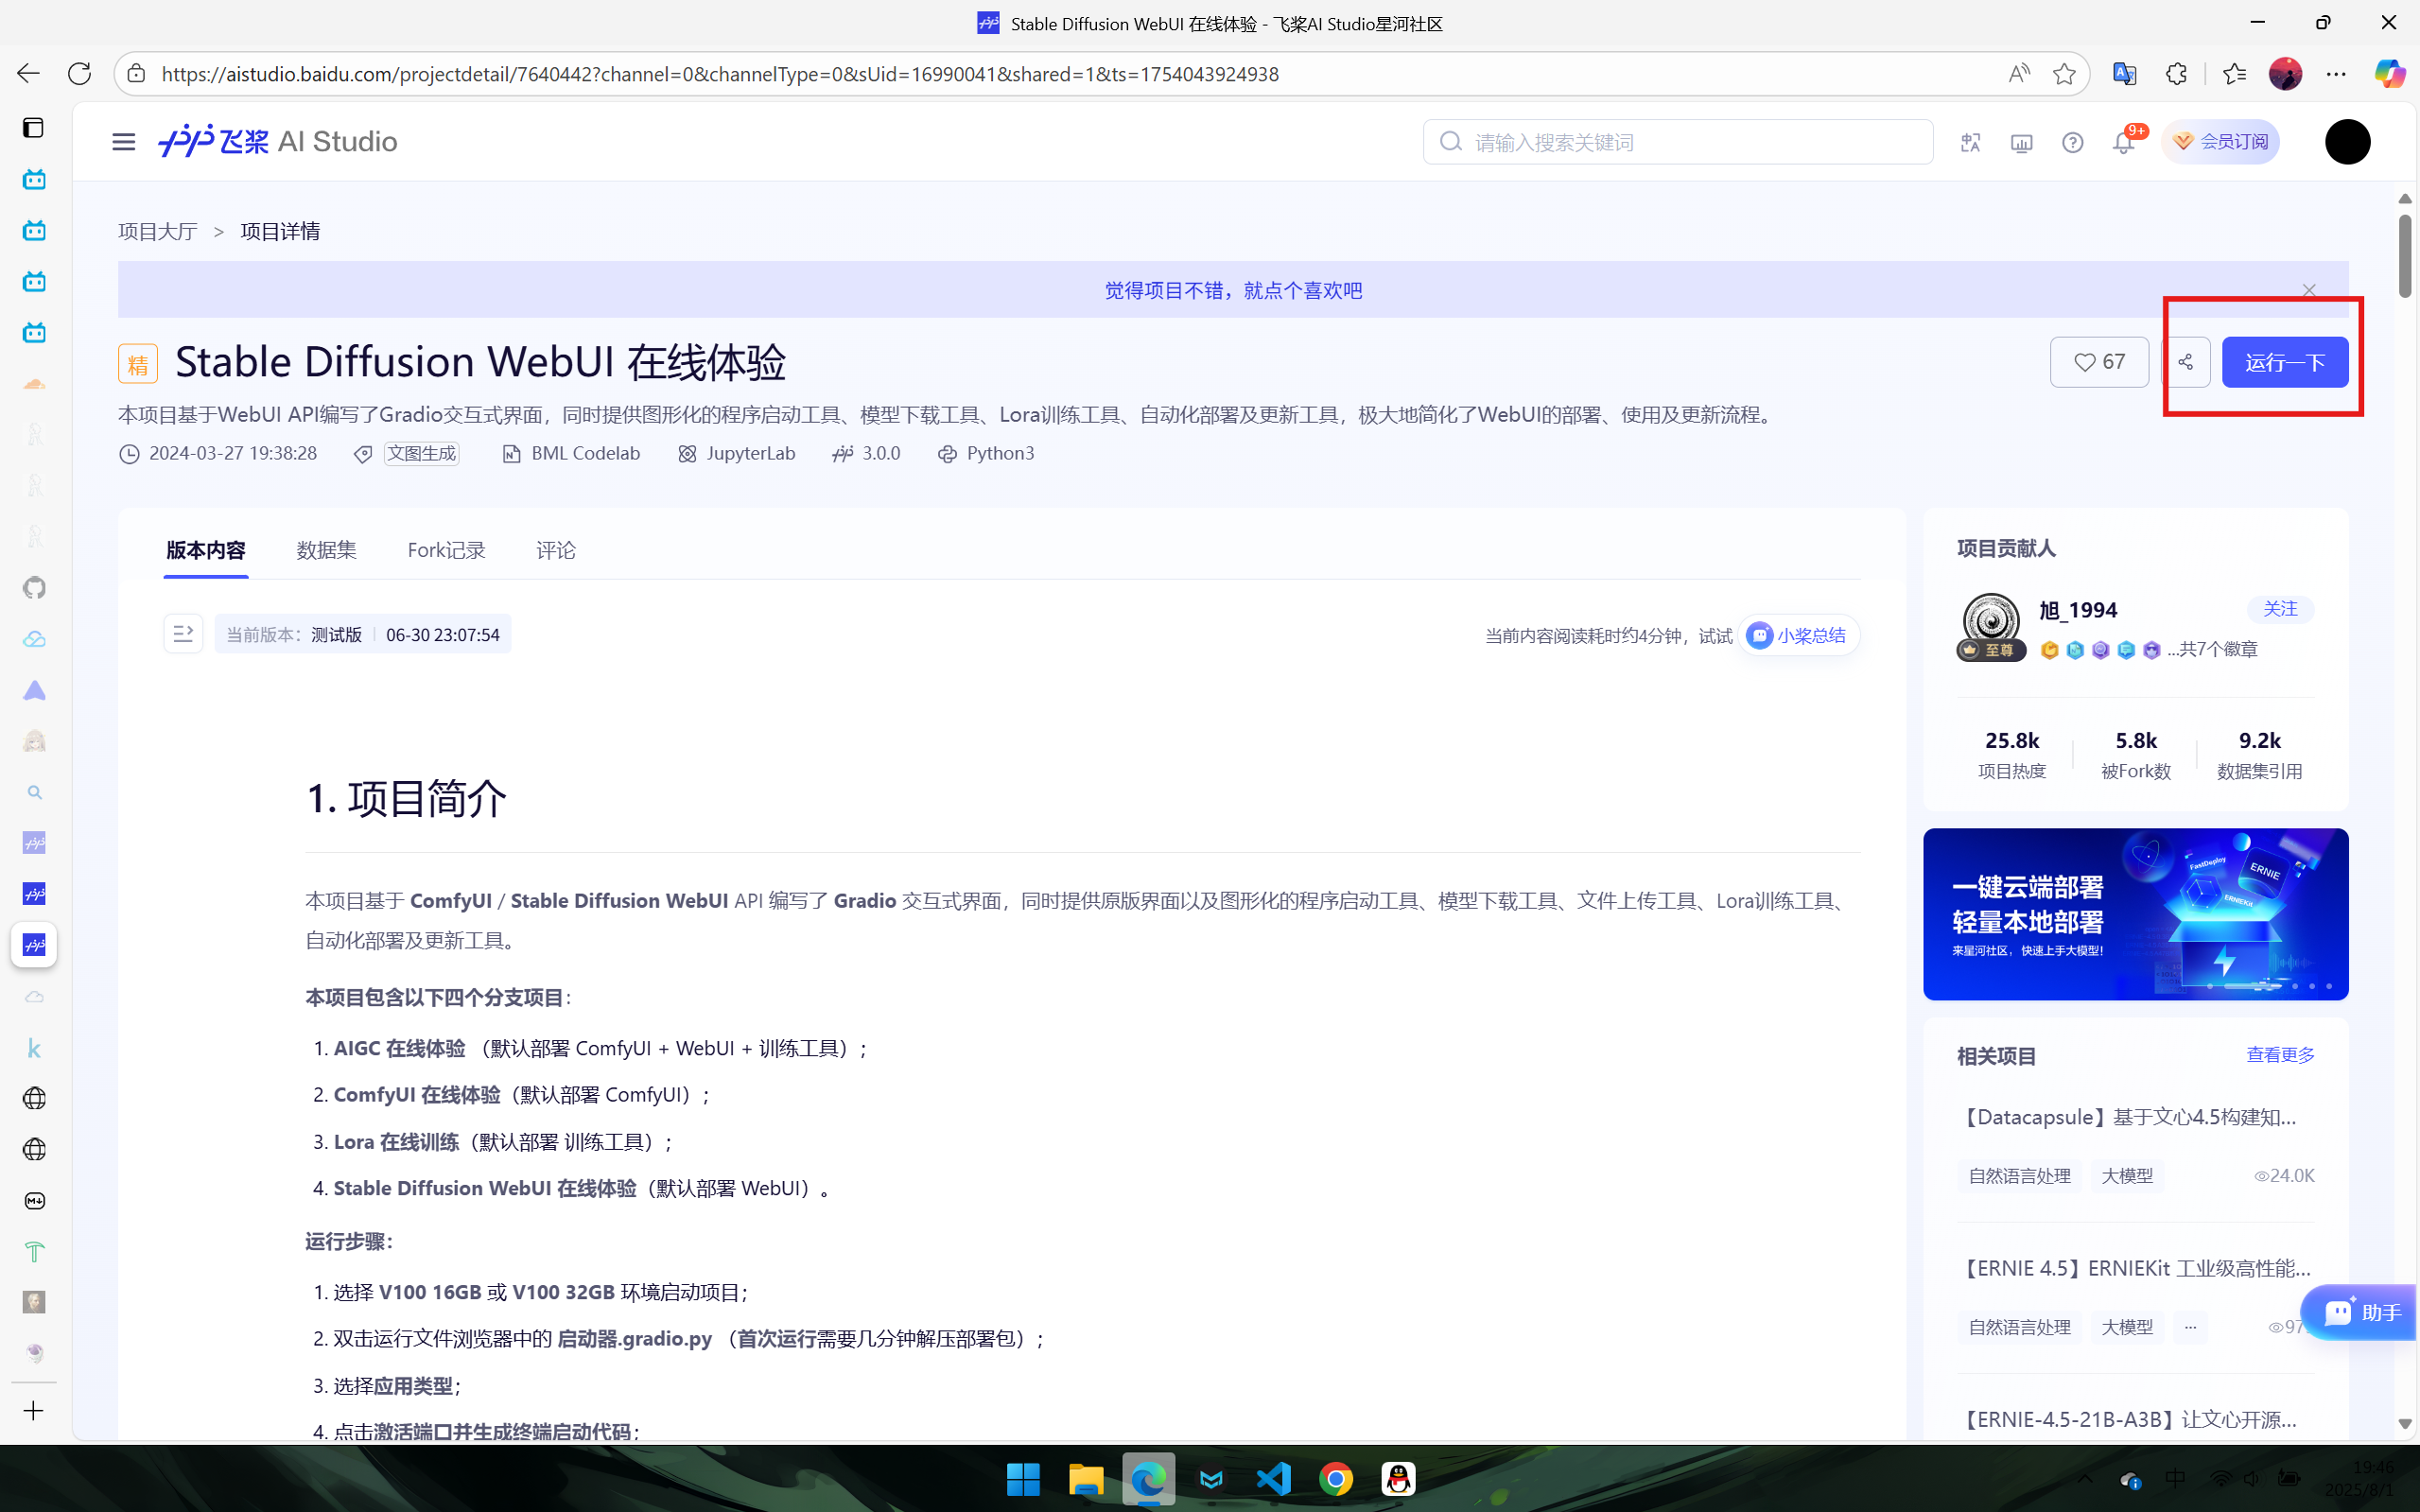Image resolution: width=2420 pixels, height=1512 pixels.
Task: Open the notifications bell icon
Action: click(2123, 142)
